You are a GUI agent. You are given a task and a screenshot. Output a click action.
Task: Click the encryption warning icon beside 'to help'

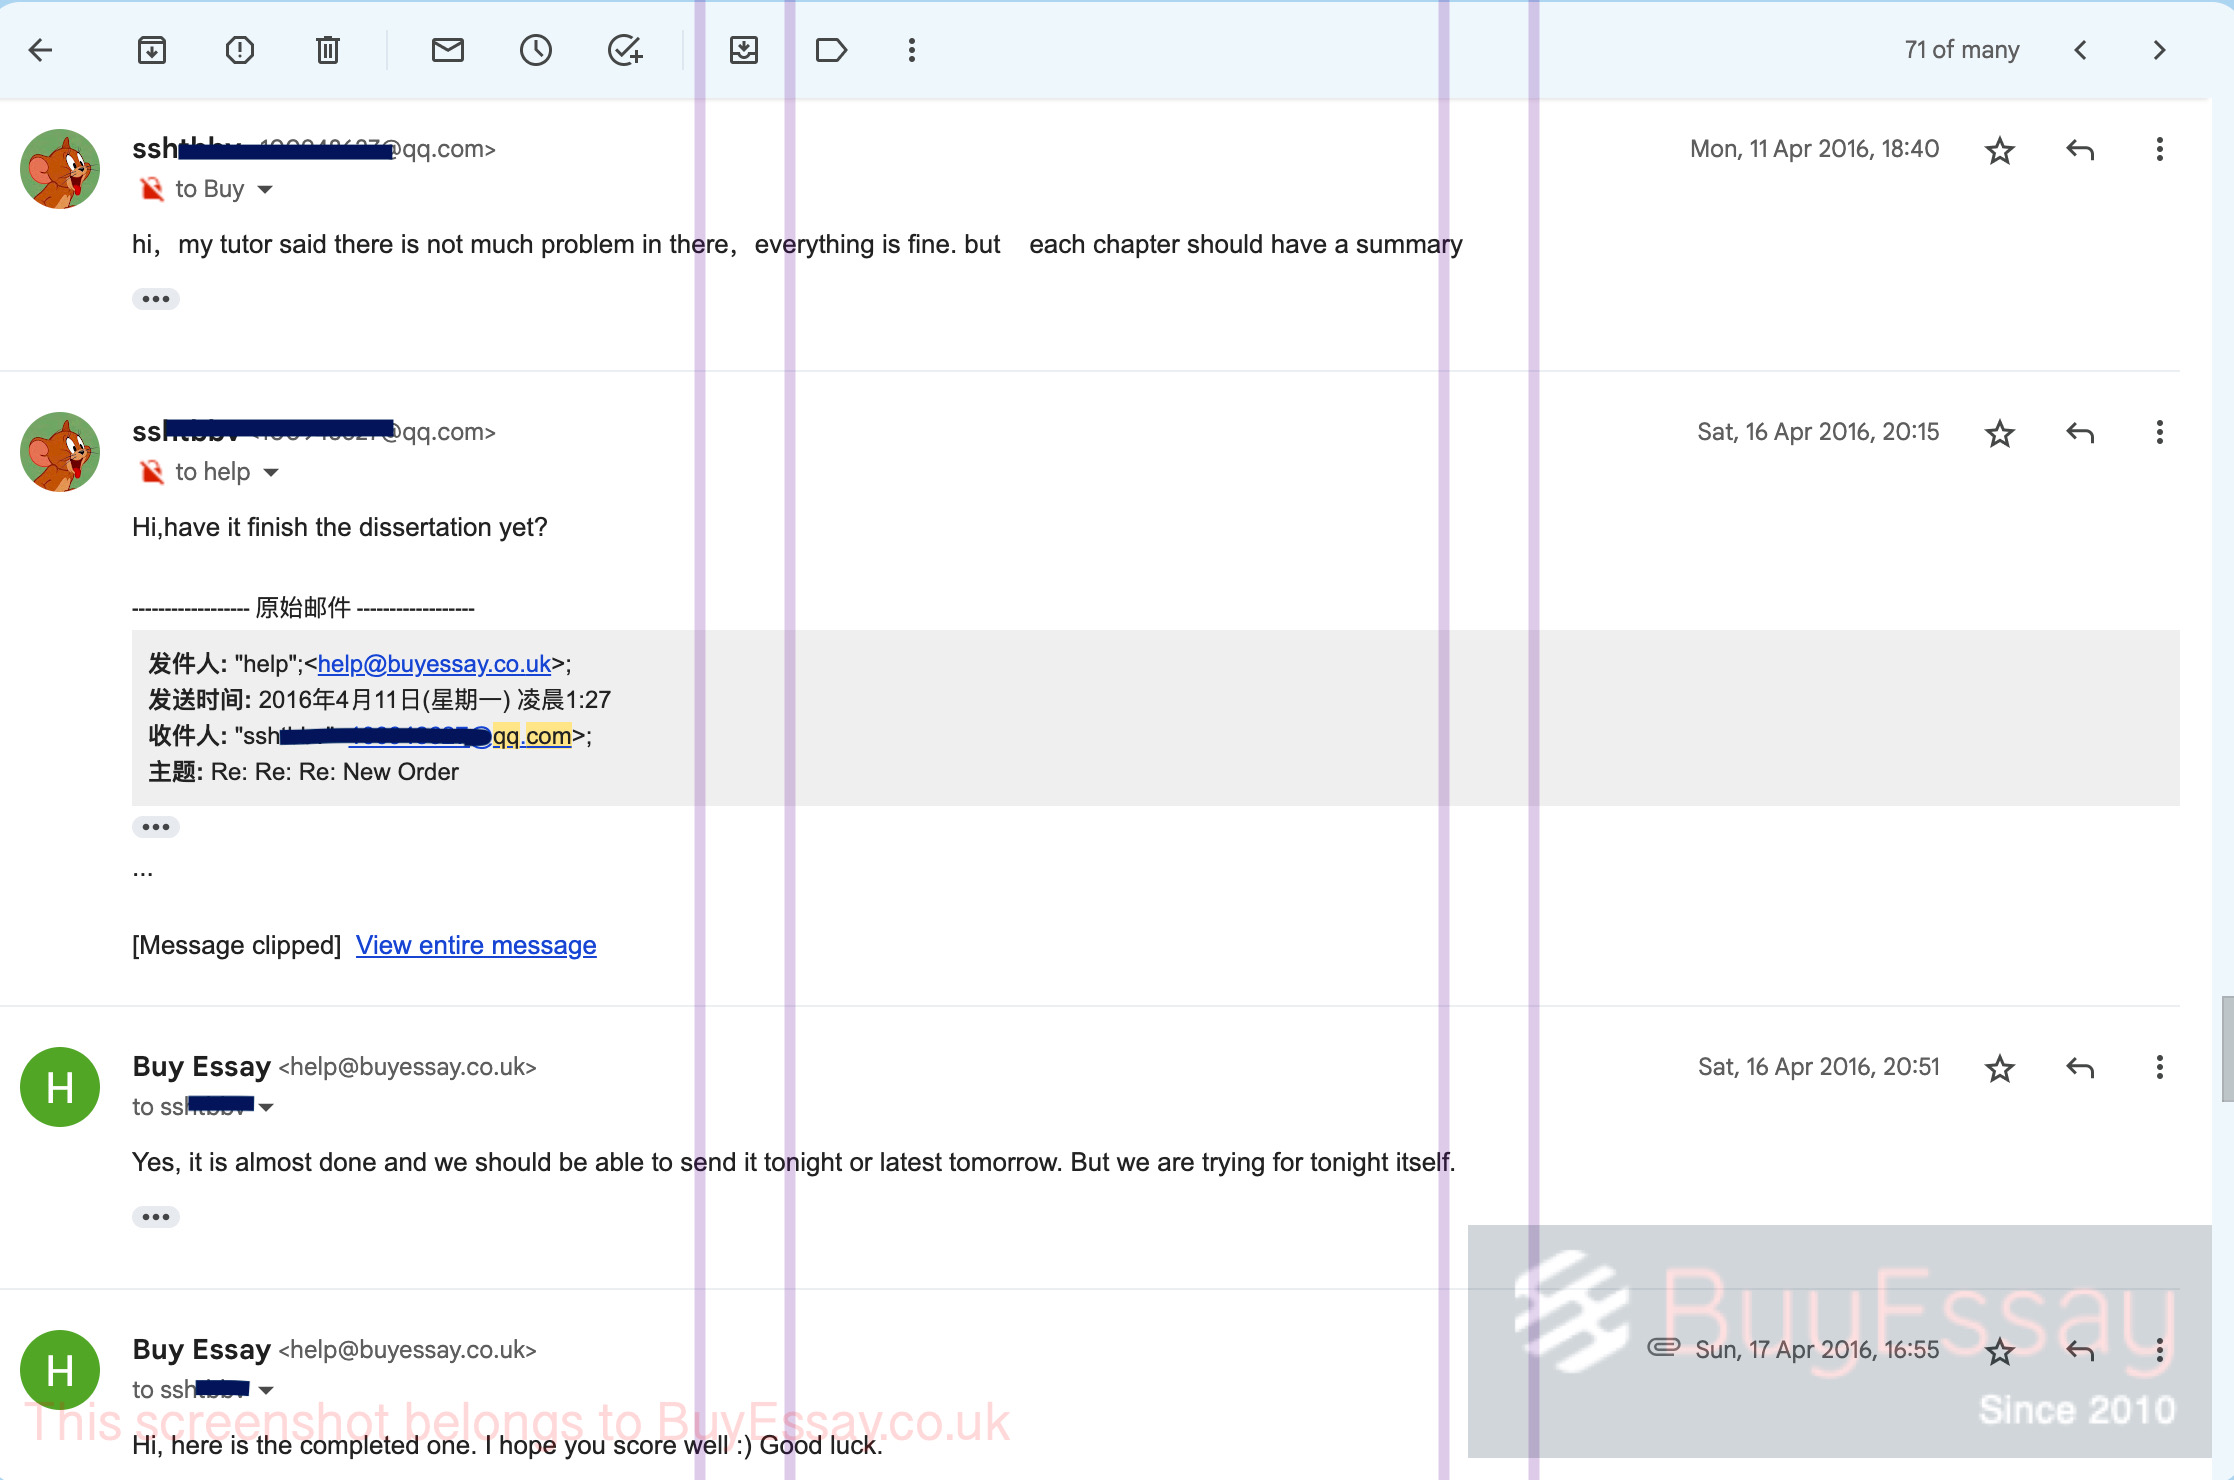(151, 472)
